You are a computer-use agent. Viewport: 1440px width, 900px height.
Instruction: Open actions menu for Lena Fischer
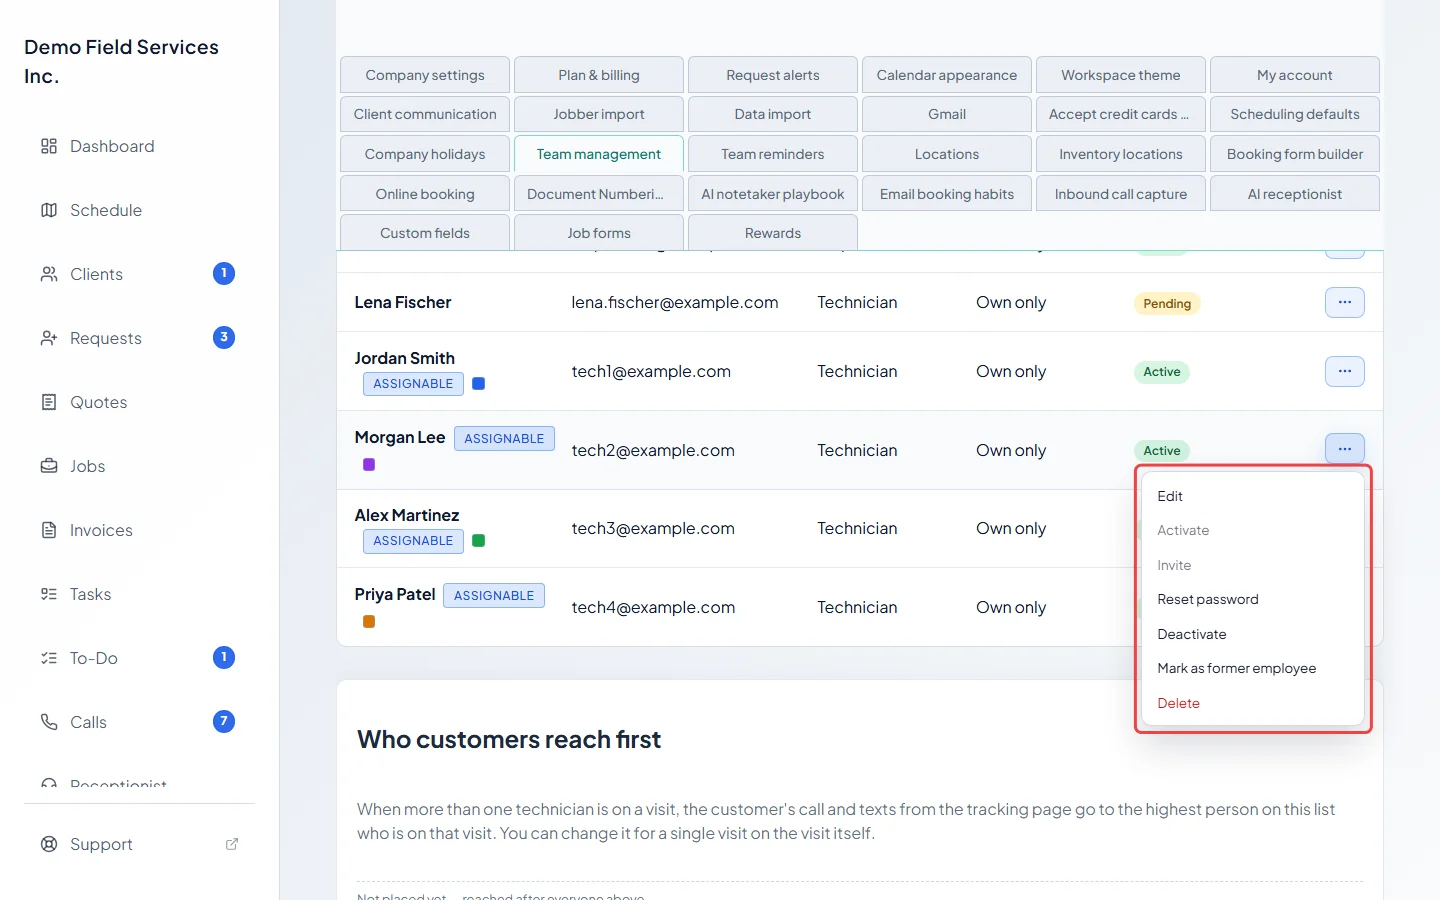pyautogui.click(x=1345, y=302)
